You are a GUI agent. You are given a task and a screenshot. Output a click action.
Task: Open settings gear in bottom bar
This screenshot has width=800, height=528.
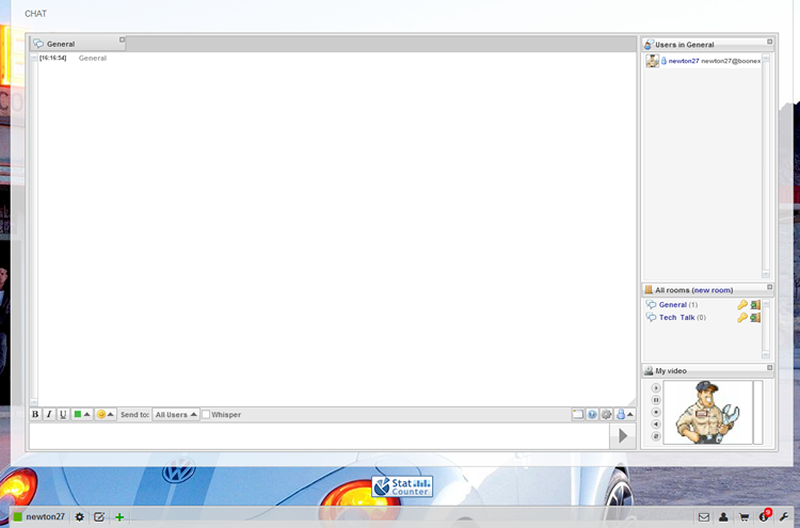[80, 517]
